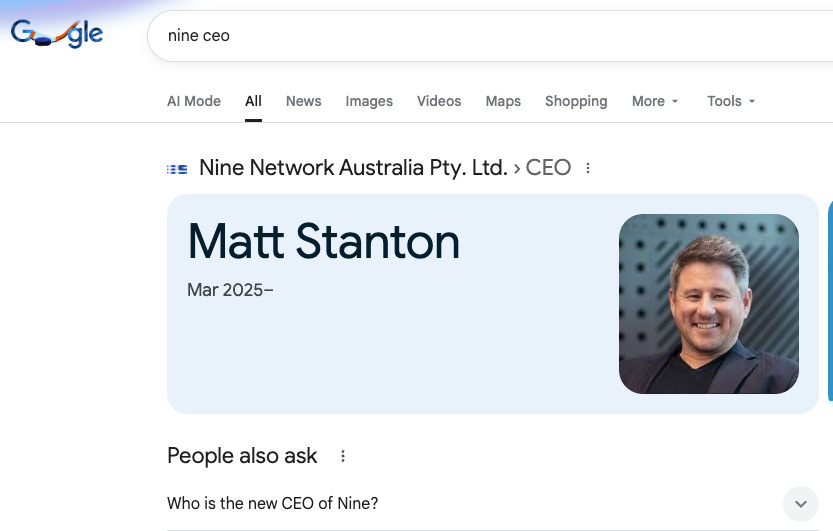833x531 pixels.
Task: Switch to the AI Mode tab
Action: 194,101
